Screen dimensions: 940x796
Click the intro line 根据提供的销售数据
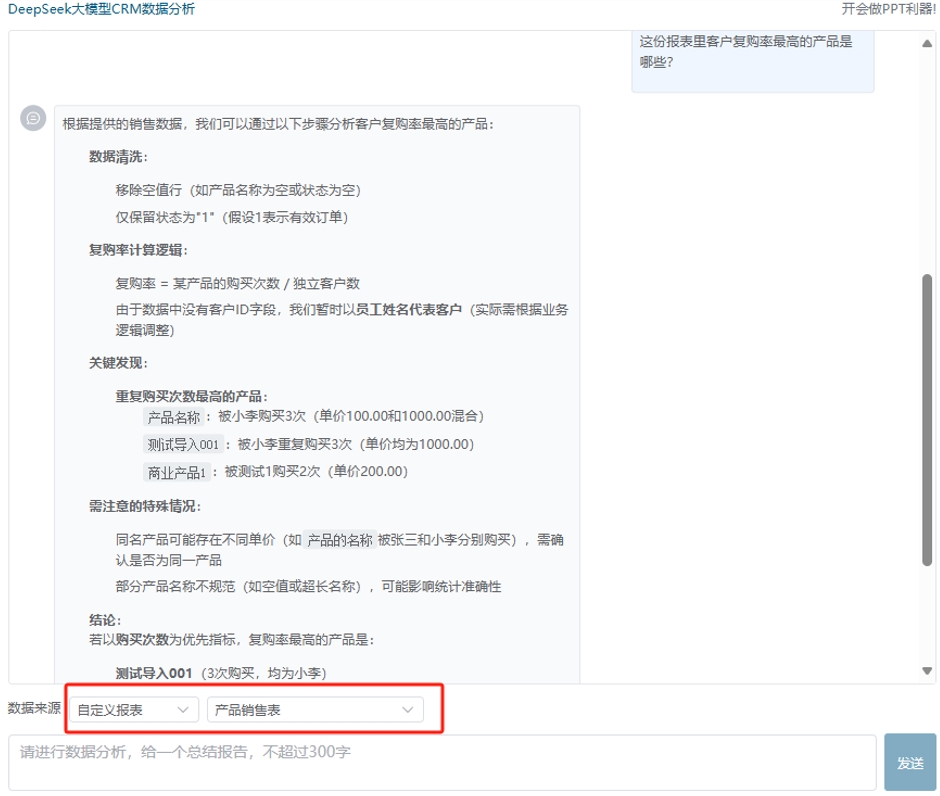coord(278,125)
